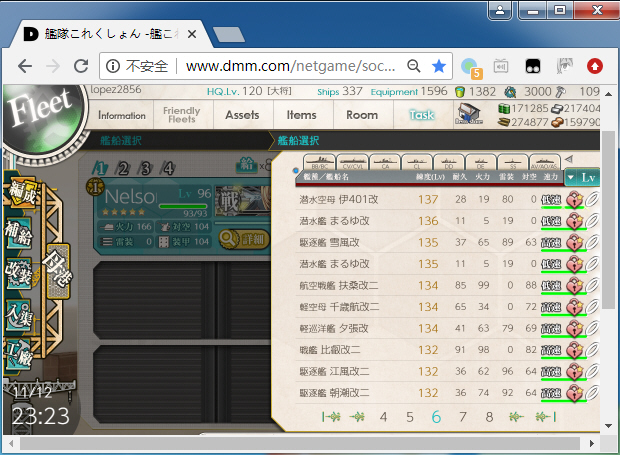This screenshot has width=620, height=455.
Task: Bookmark this page with star icon
Action: coord(439,66)
